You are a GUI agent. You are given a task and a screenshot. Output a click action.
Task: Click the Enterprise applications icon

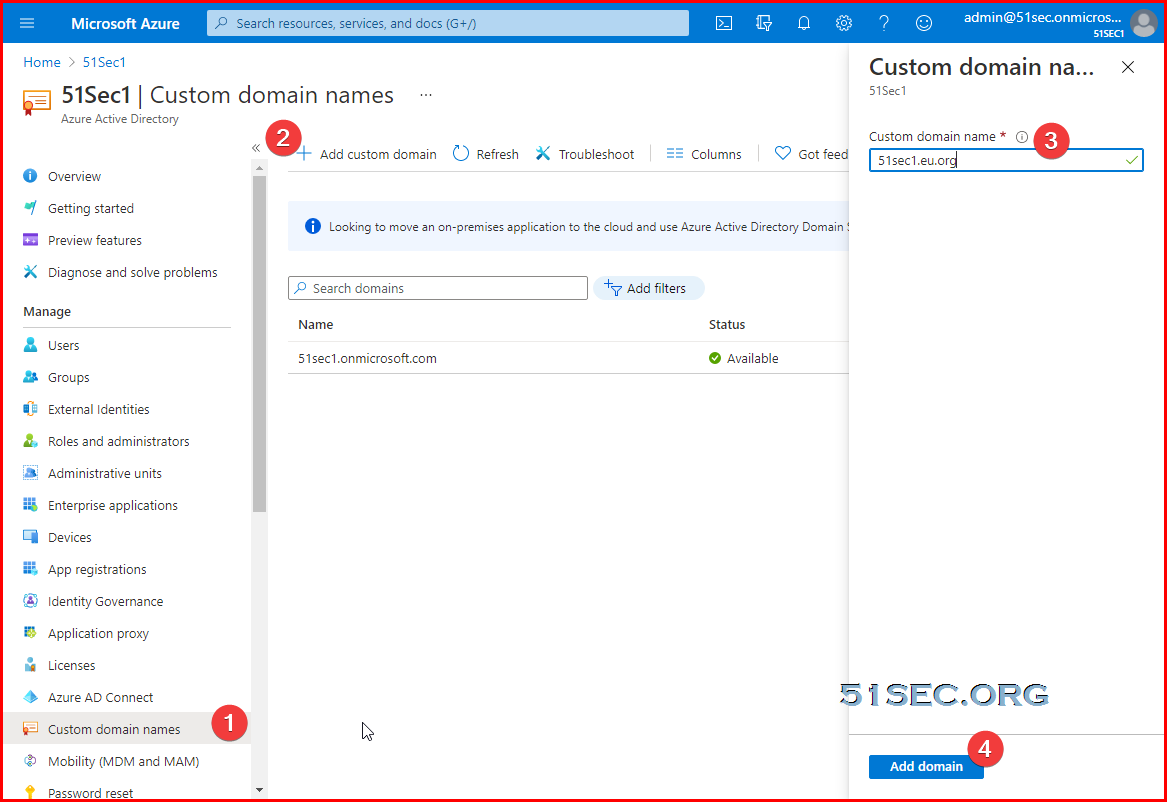[30, 504]
